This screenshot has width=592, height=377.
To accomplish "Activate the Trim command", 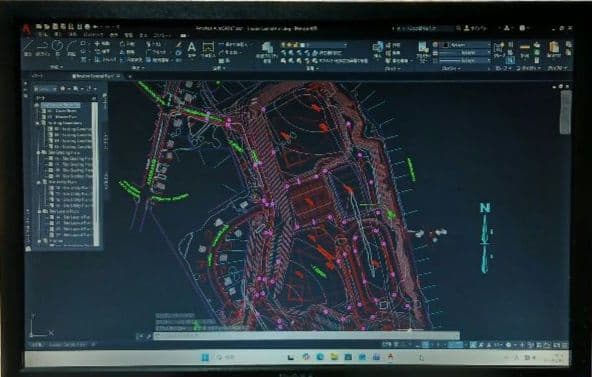I will pos(155,44).
